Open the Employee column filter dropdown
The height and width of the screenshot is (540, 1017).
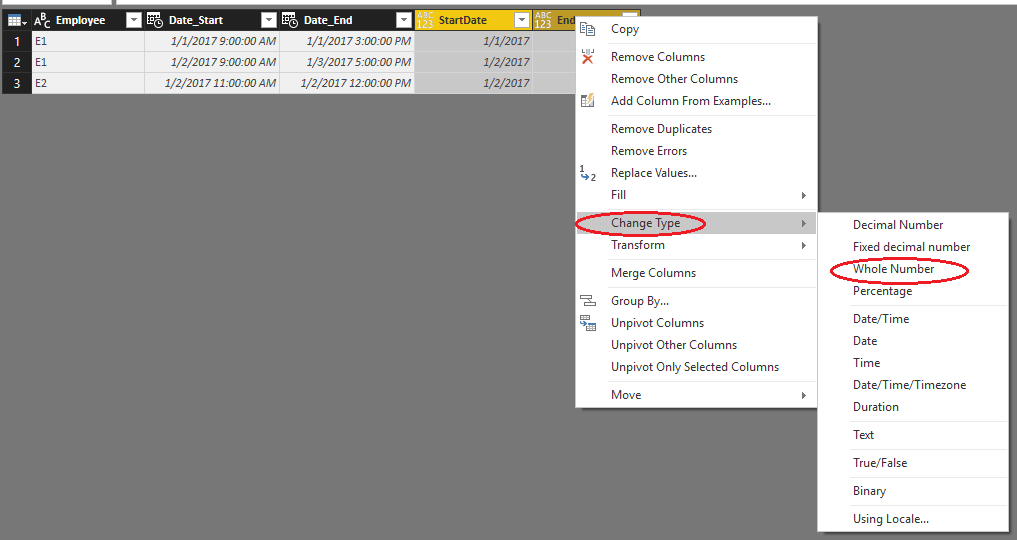[134, 21]
